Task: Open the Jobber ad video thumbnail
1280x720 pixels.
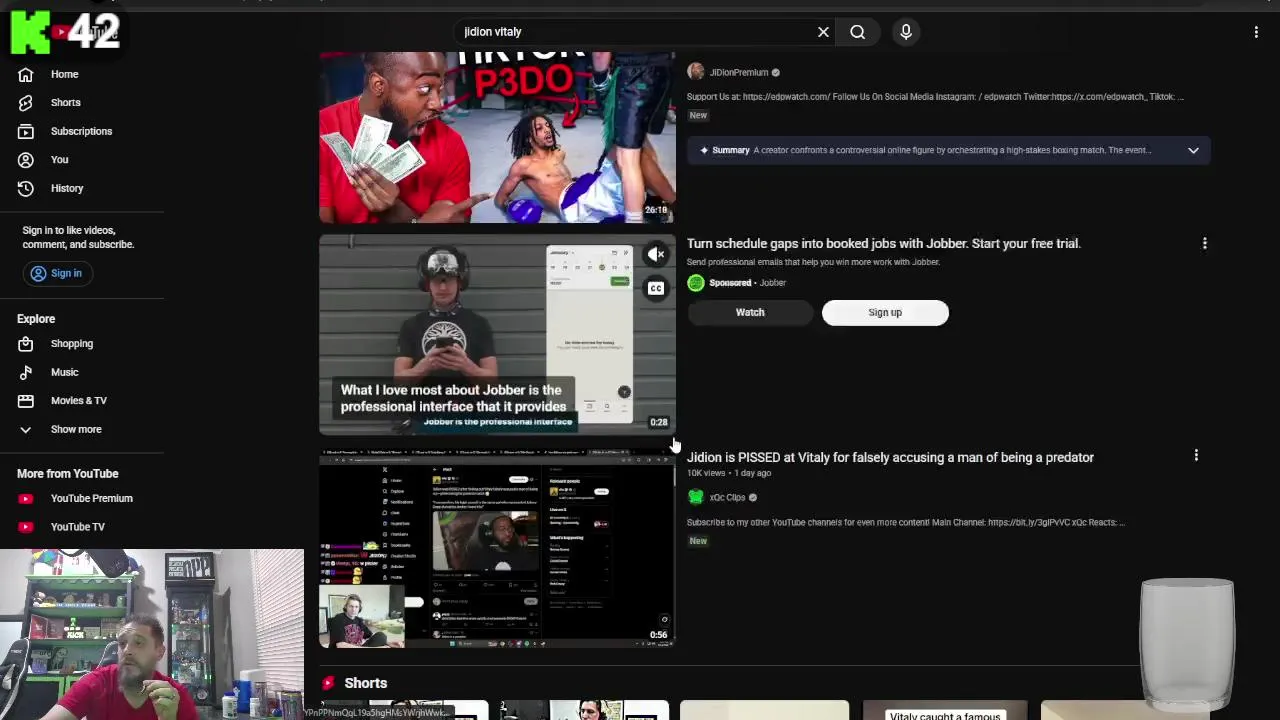Action: coord(497,335)
